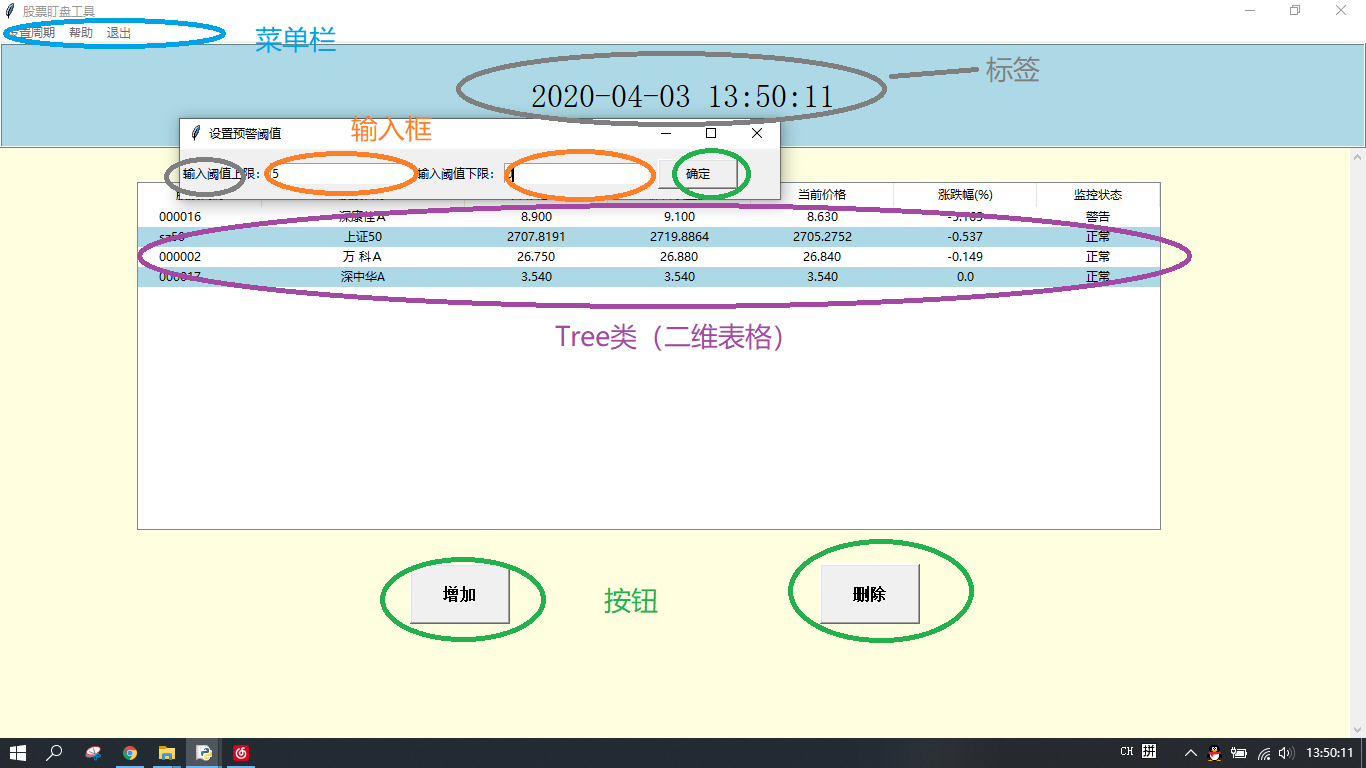This screenshot has width=1366, height=768.
Task: Click the 9.100 price cell
Action: pos(679,217)
